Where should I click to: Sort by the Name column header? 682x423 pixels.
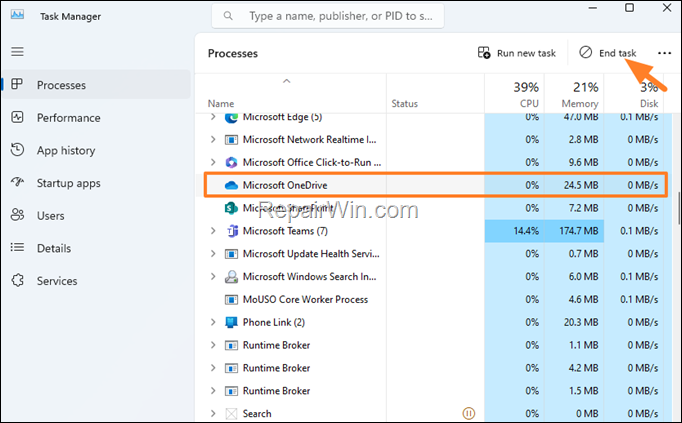(291, 93)
